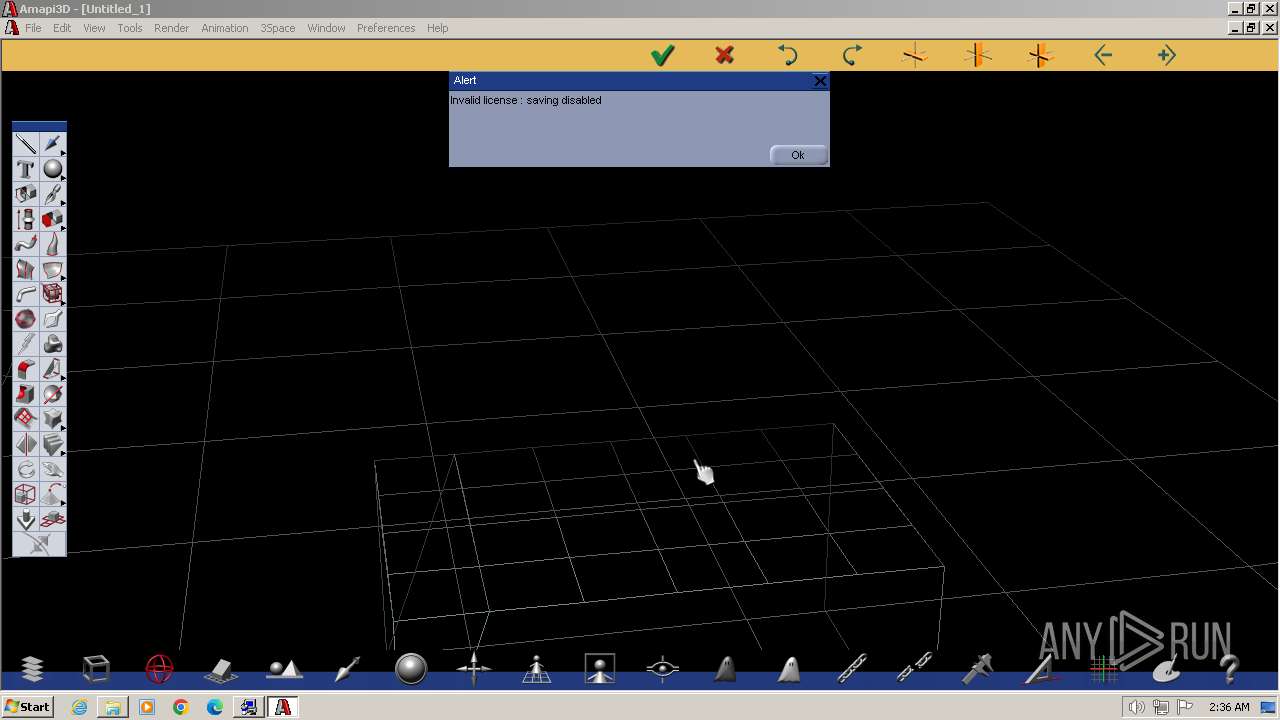
Task: Open the Tools menu
Action: click(x=130, y=28)
